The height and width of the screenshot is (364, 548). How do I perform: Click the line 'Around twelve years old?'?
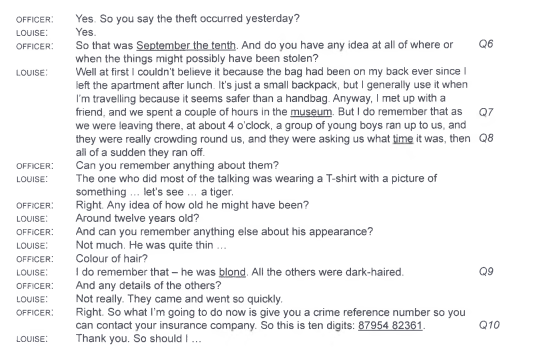(x=137, y=218)
